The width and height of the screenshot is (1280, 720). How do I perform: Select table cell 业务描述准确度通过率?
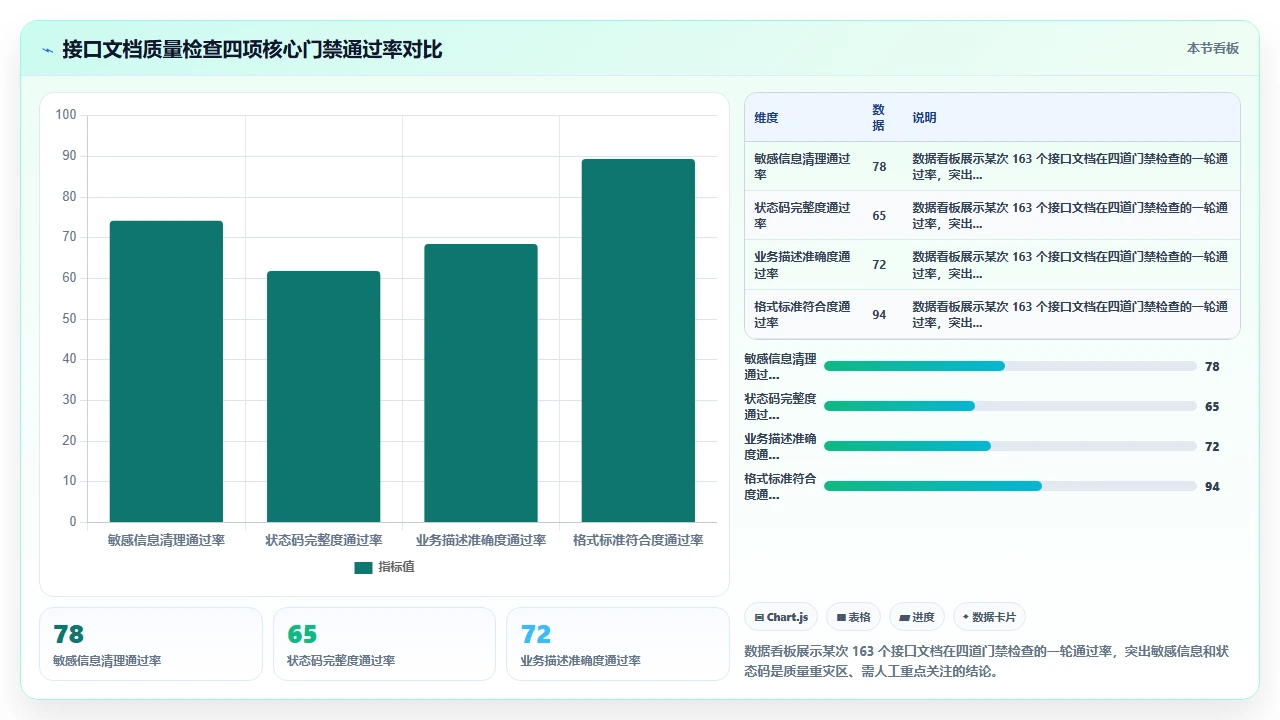pyautogui.click(x=803, y=265)
